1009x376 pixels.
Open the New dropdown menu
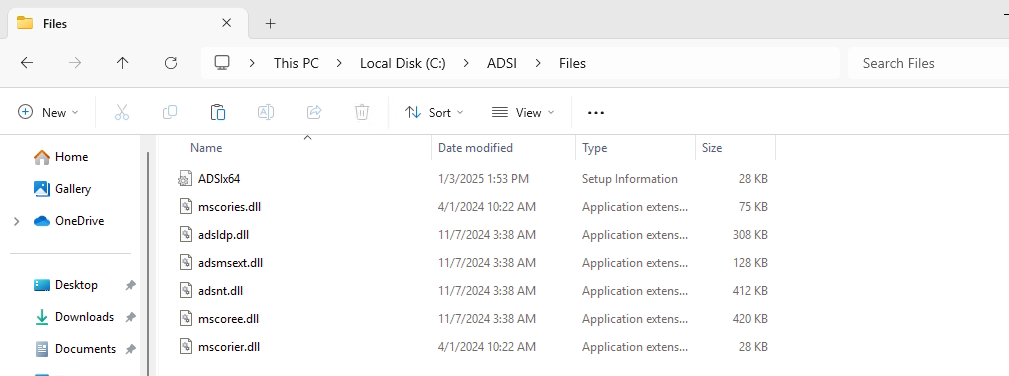click(48, 112)
